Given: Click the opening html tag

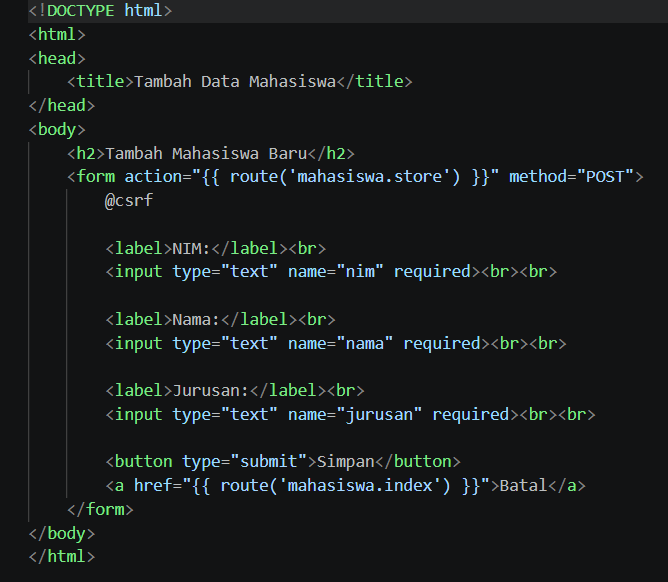Looking at the screenshot, I should [x=57, y=34].
